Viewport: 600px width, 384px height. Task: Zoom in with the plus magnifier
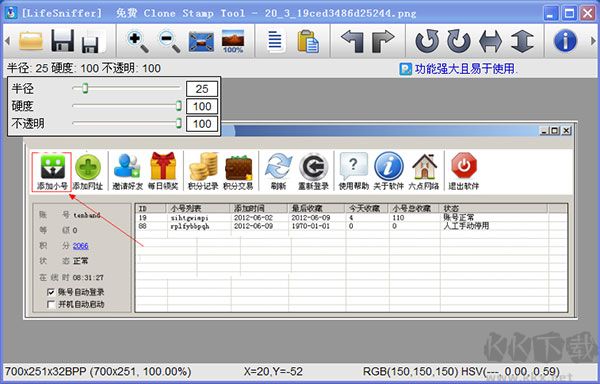point(137,41)
